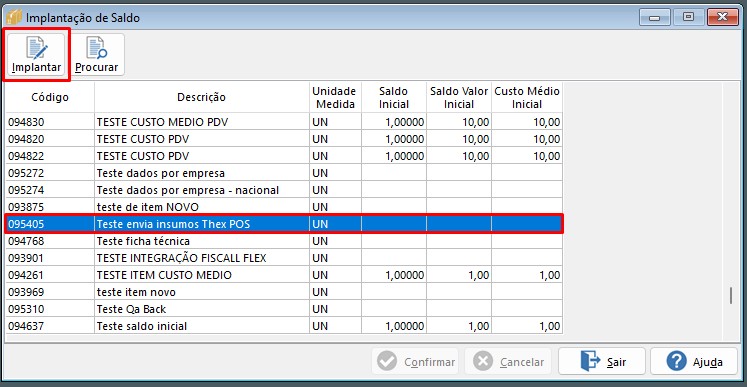Maximize the Implantação de Saldo window
The width and height of the screenshot is (747, 387).
click(688, 17)
